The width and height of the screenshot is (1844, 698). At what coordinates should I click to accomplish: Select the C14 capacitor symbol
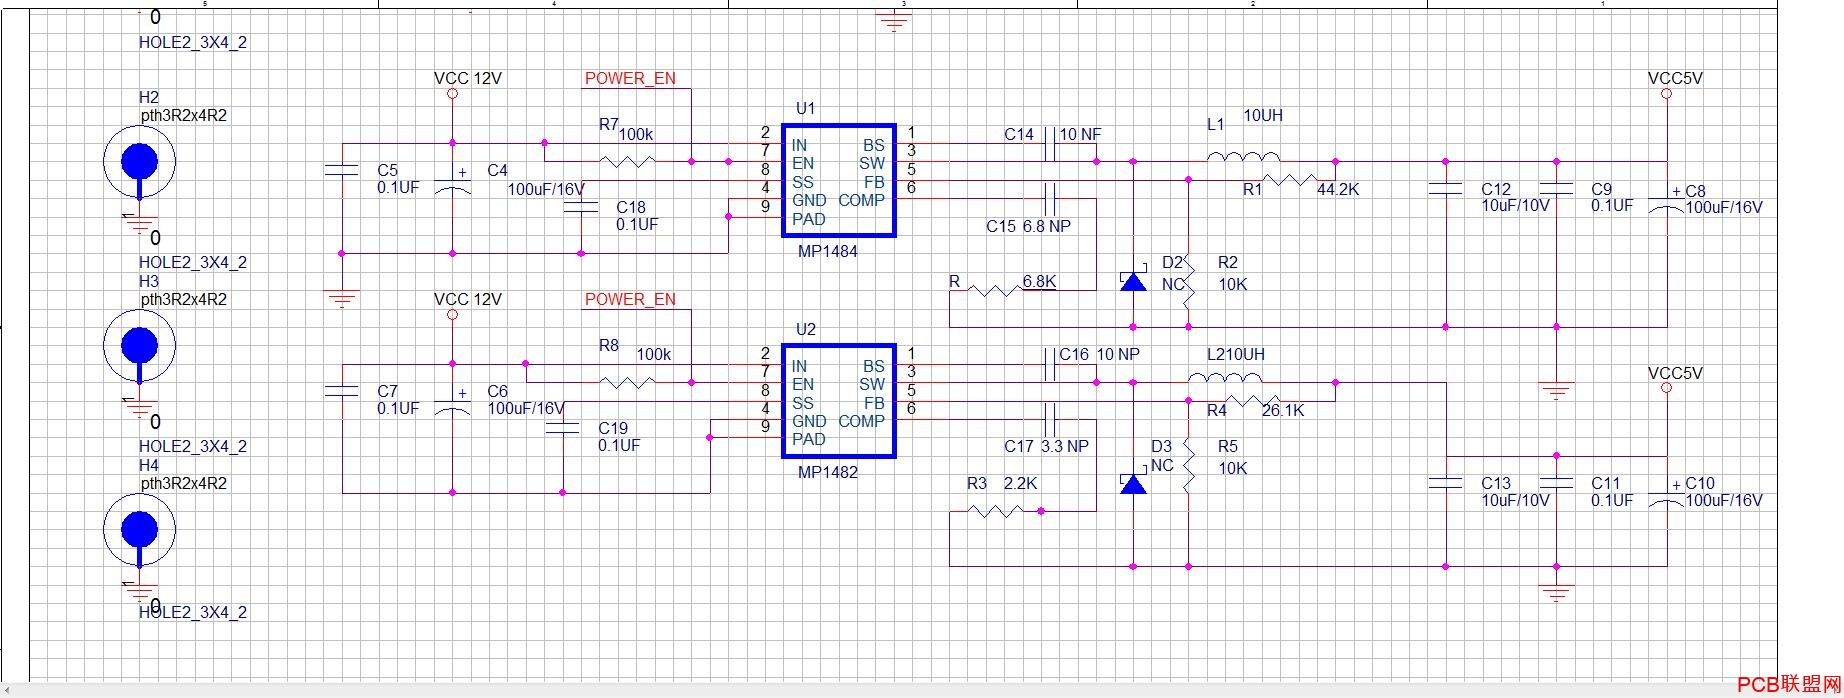(x=1051, y=143)
